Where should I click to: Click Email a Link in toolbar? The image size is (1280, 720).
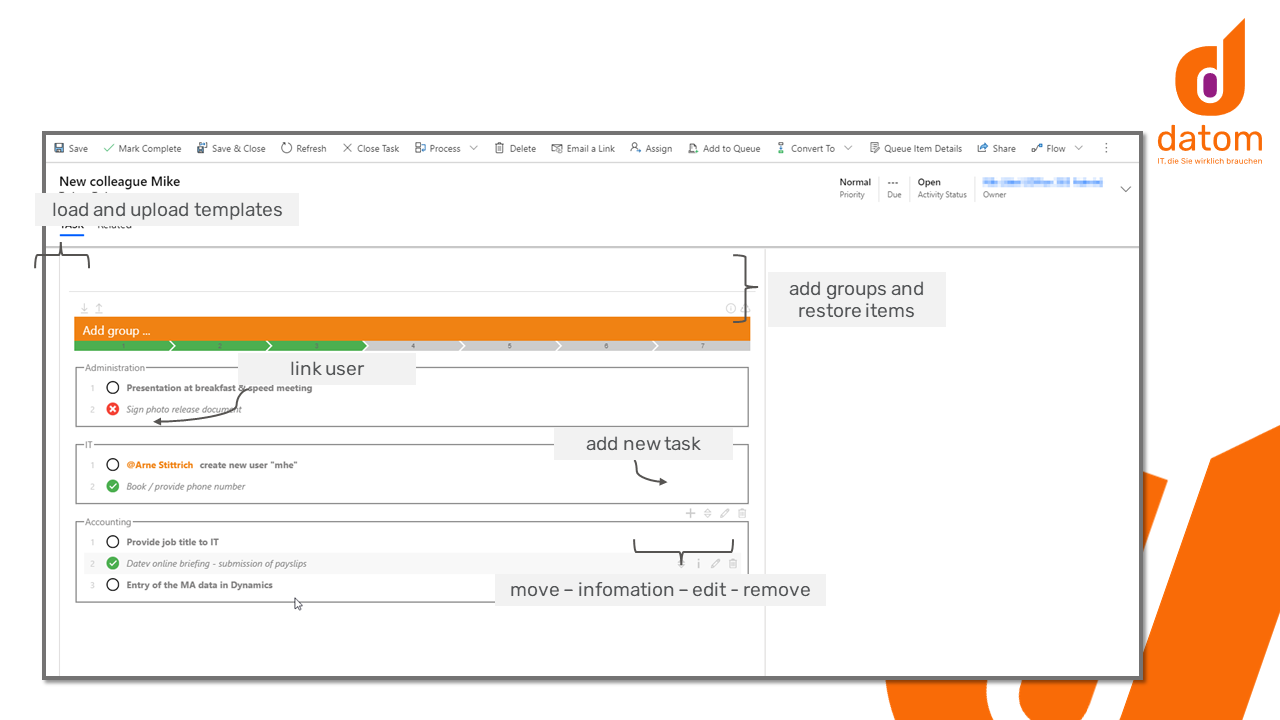(x=583, y=148)
